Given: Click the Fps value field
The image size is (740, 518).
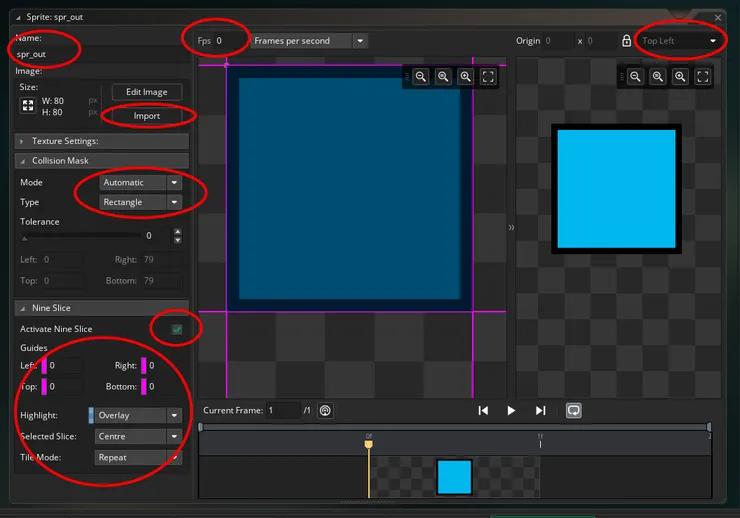Looking at the screenshot, I should point(231,41).
